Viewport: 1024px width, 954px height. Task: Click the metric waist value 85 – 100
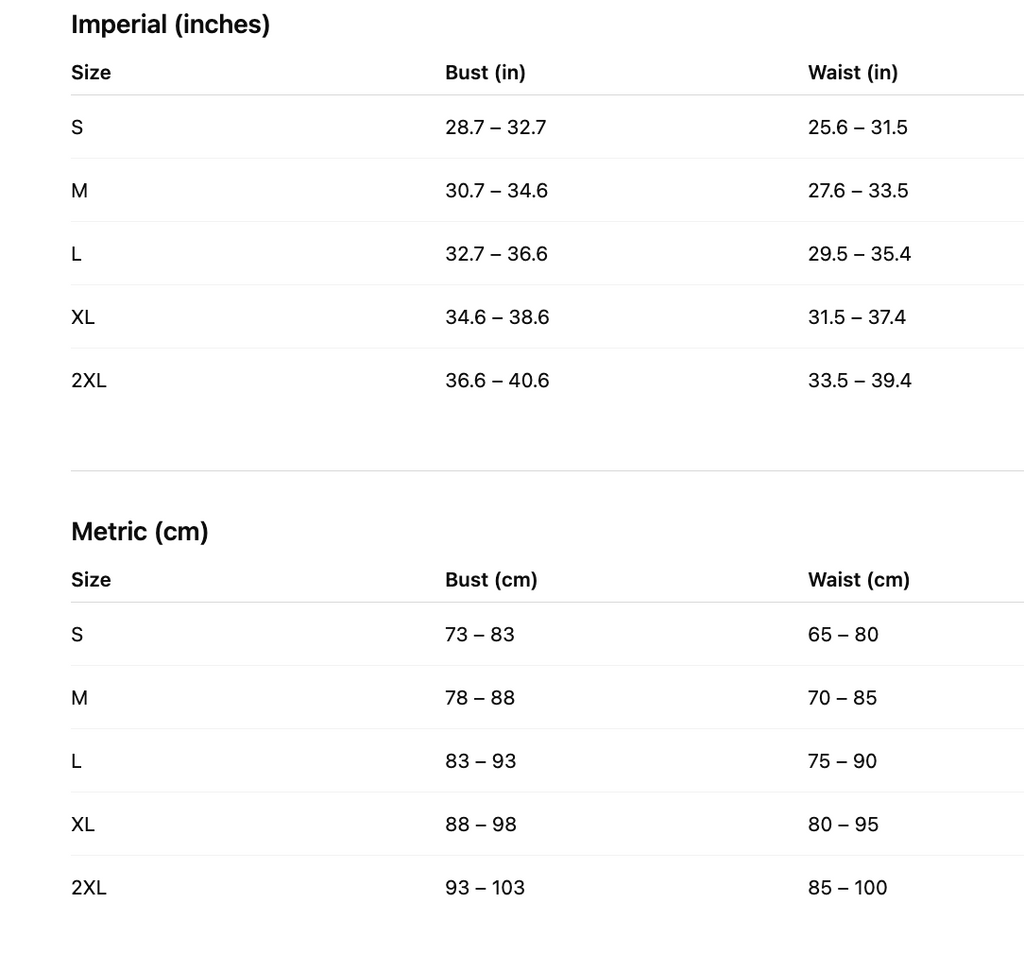click(x=847, y=888)
